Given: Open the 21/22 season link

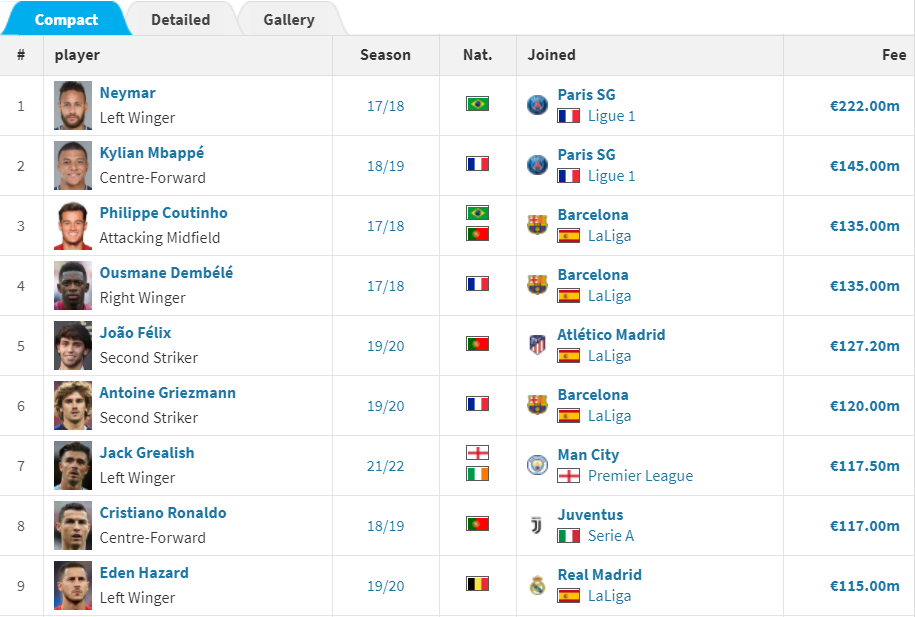Looking at the screenshot, I should click(385, 466).
